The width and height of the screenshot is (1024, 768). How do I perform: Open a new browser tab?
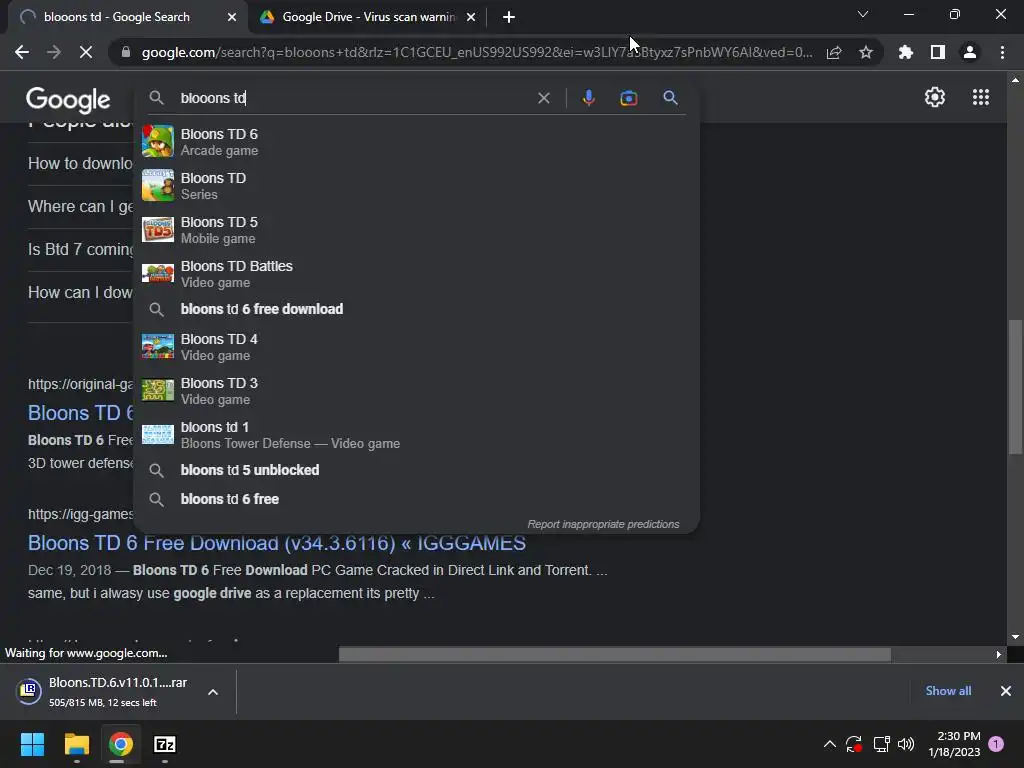(509, 17)
